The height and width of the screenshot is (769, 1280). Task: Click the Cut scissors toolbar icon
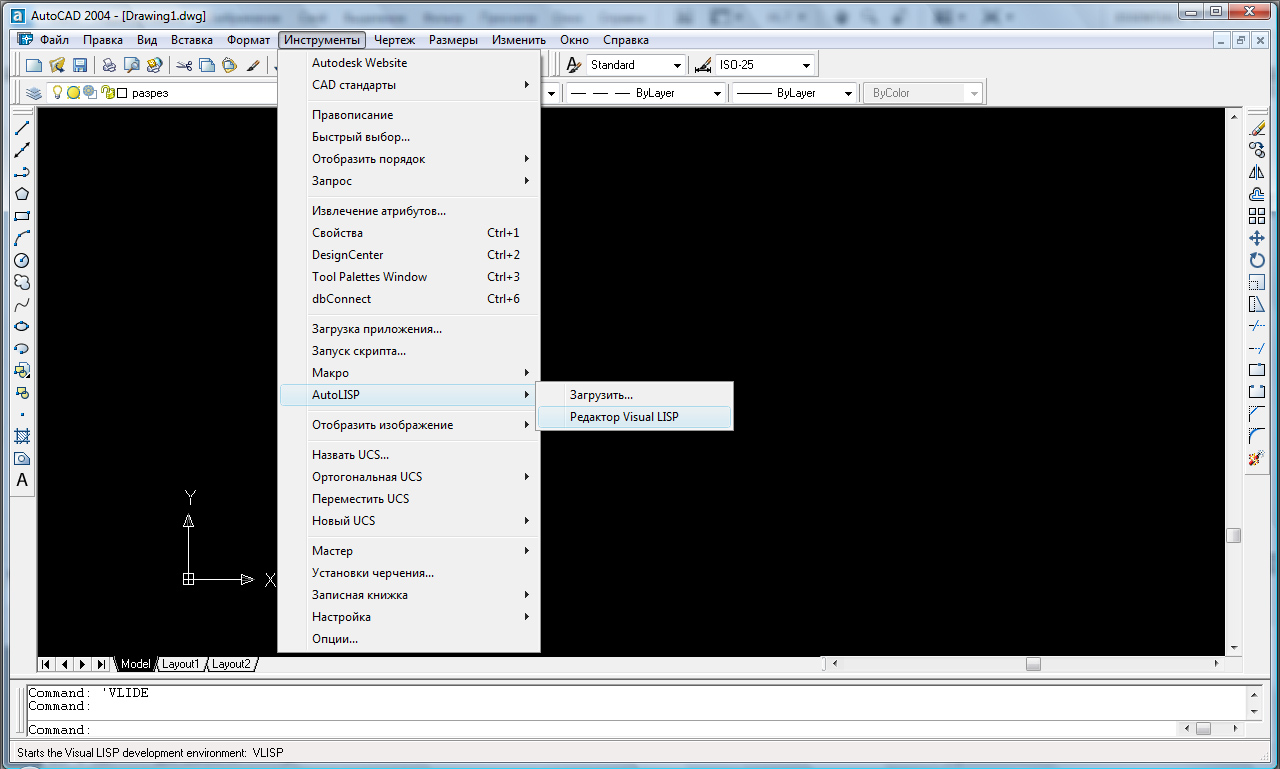pos(184,65)
